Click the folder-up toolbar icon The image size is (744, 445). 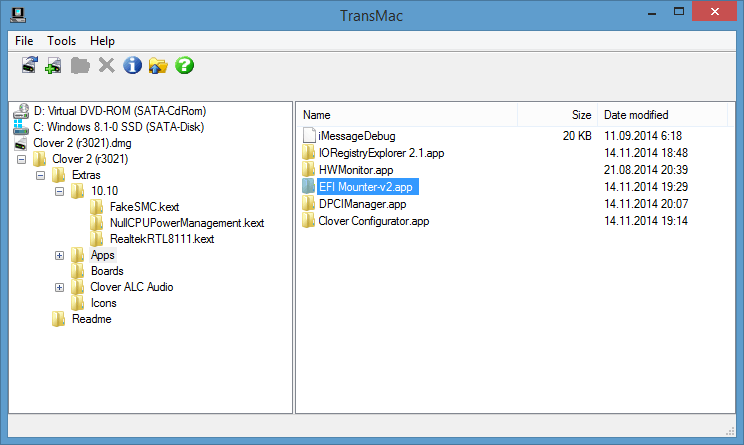click(x=158, y=65)
